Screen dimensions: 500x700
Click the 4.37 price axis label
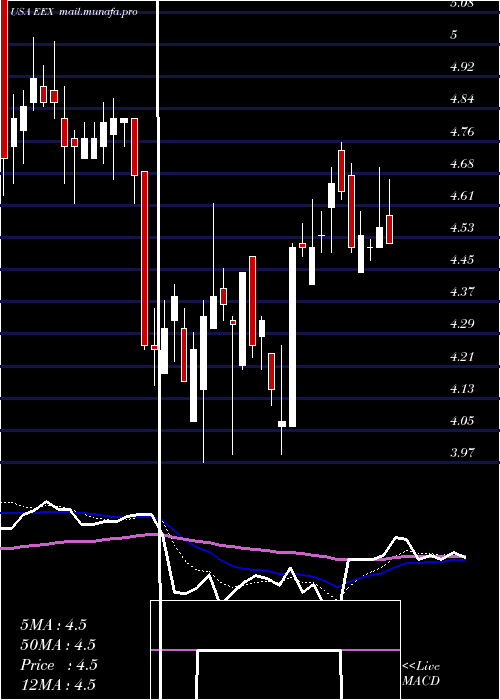tap(462, 292)
